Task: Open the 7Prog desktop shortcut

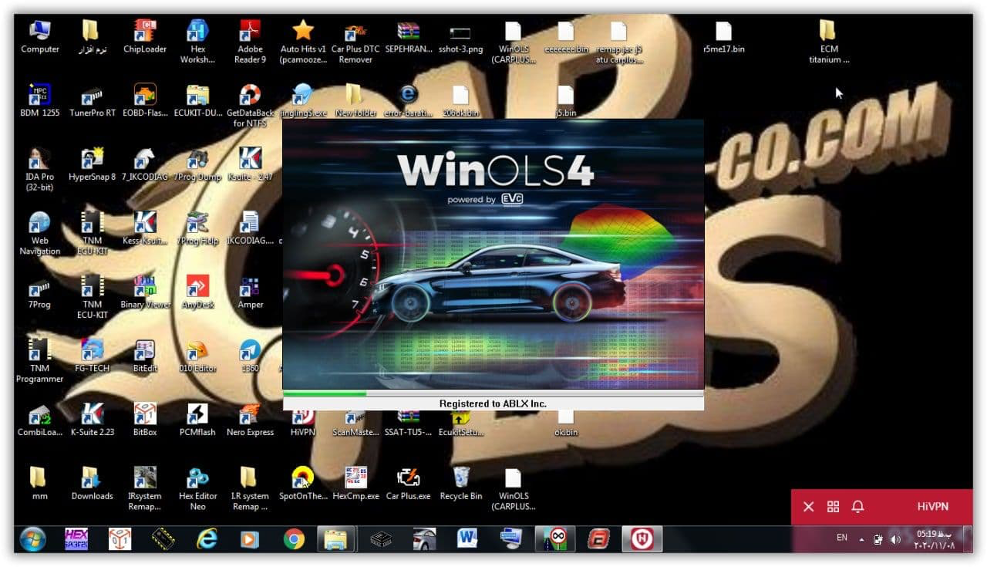Action: coord(40,292)
